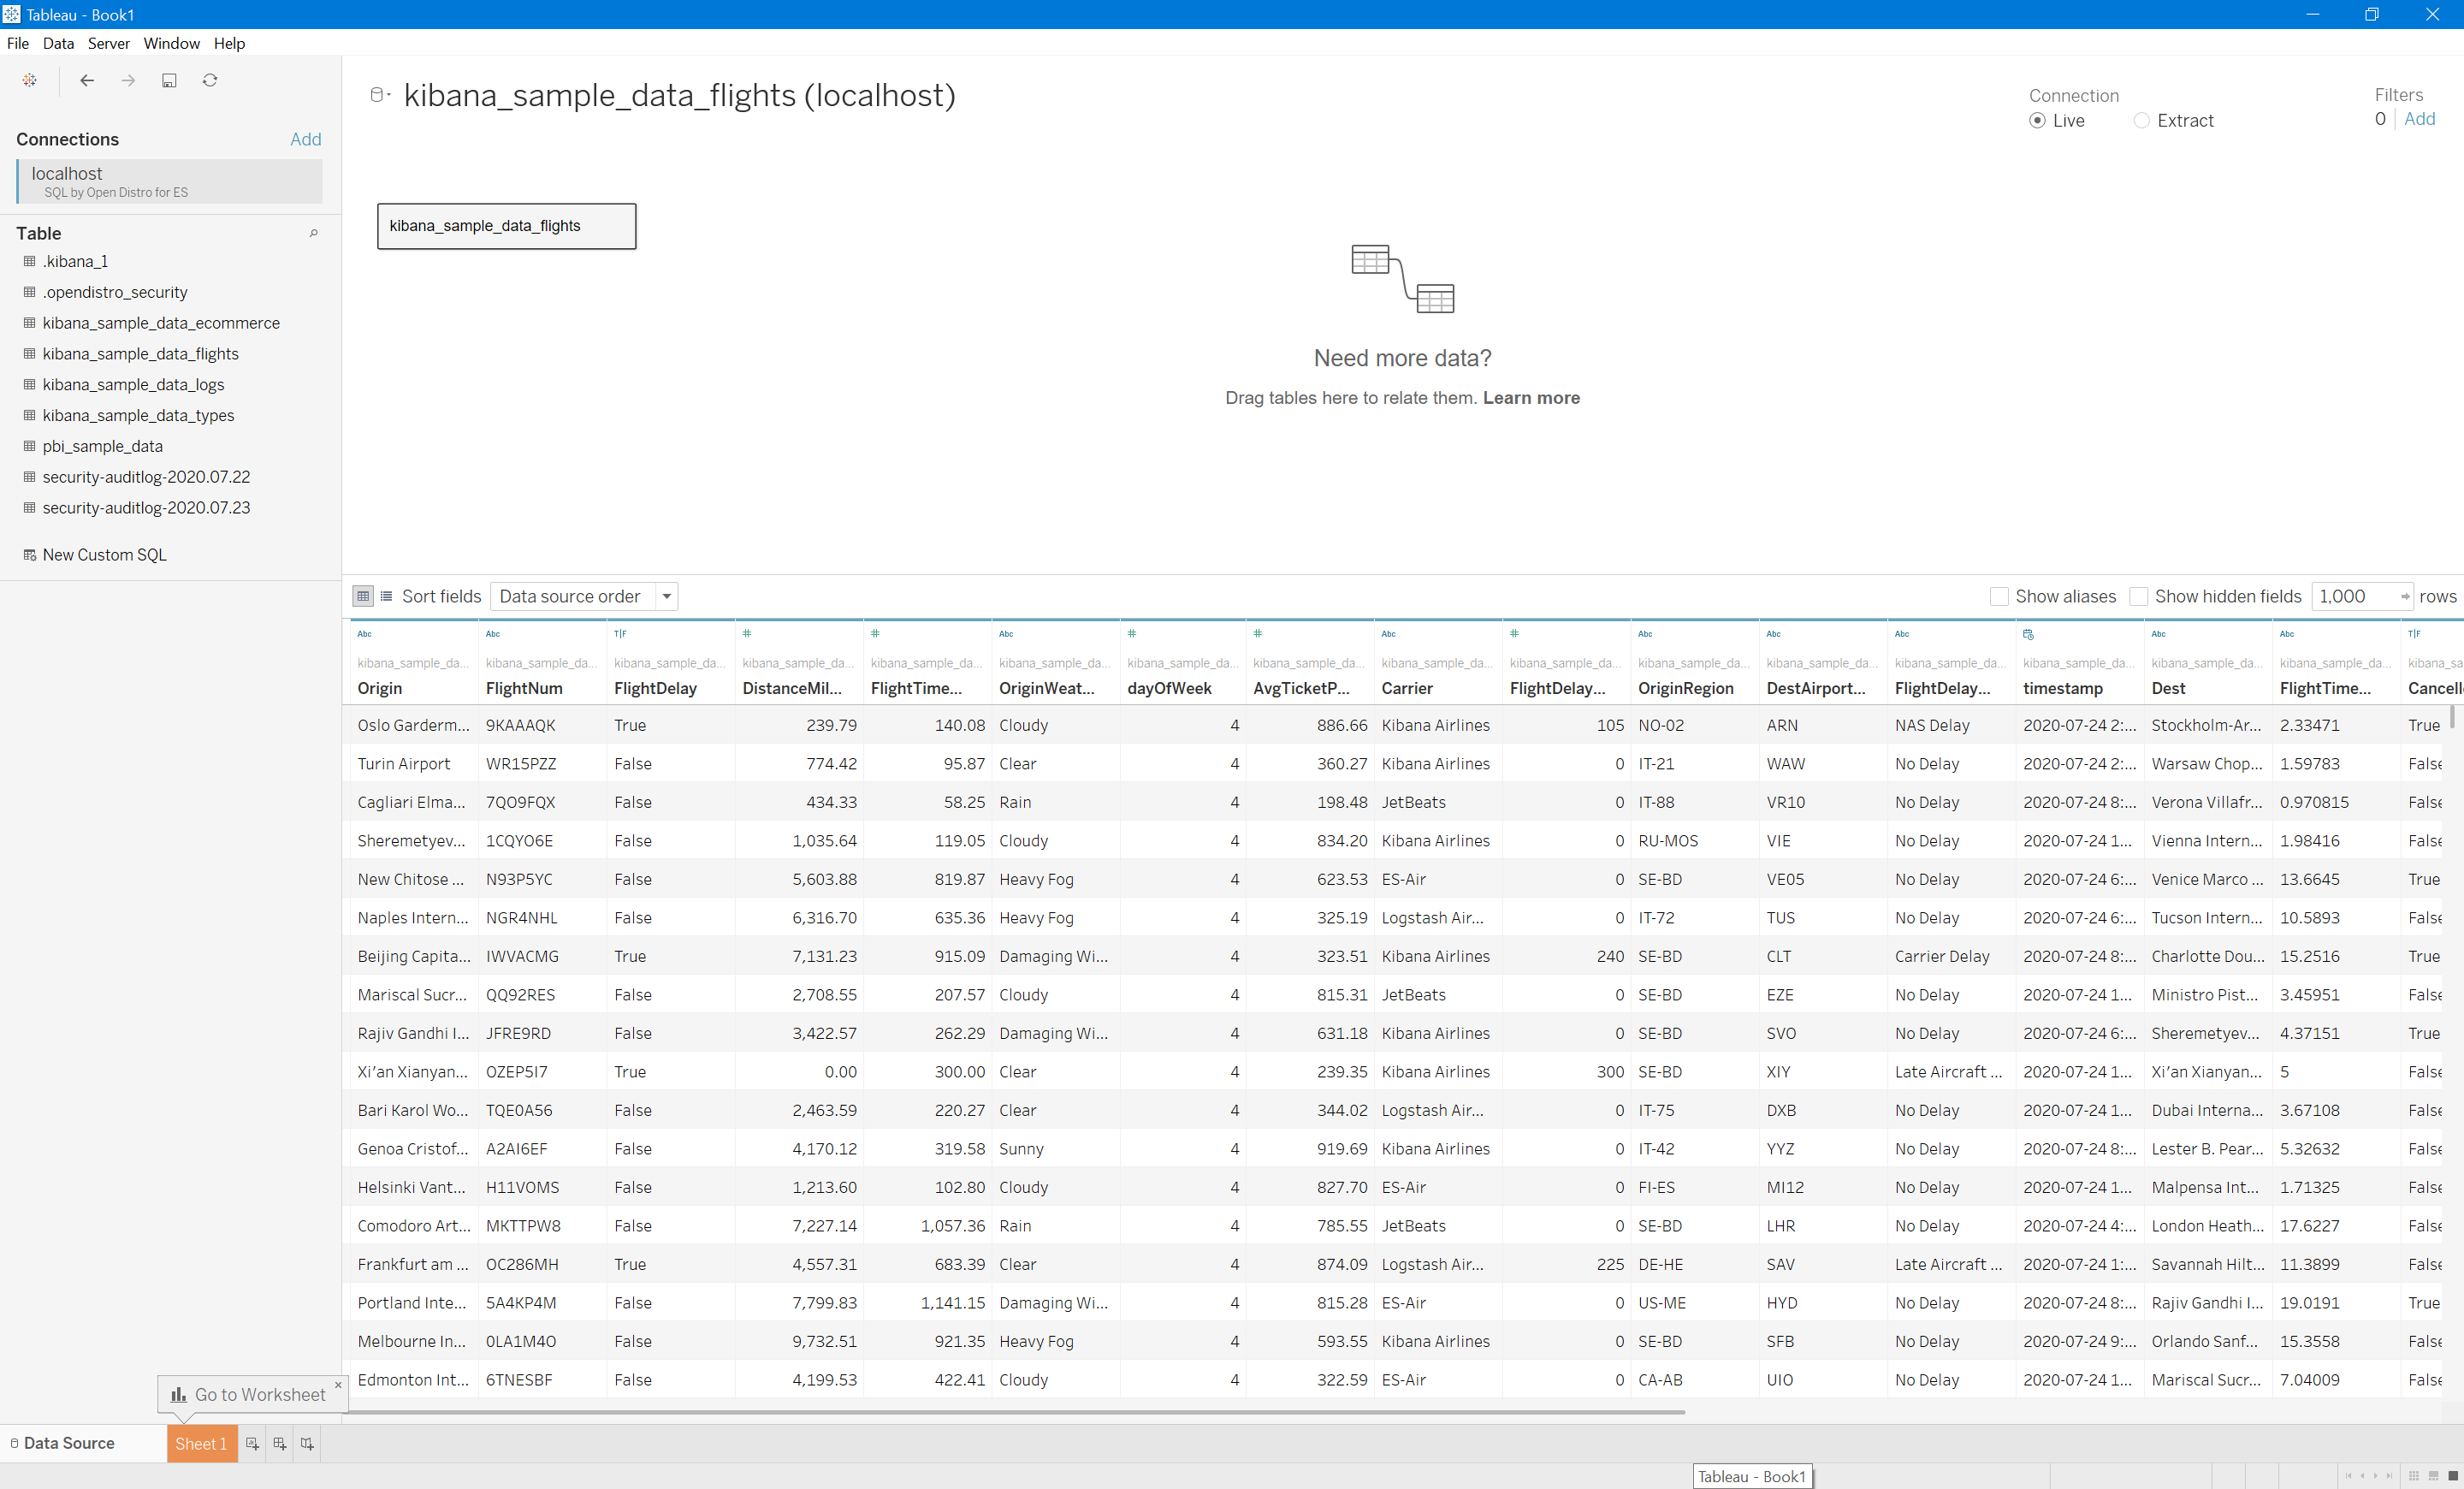
Task: Select the pbi_sample_data table
Action: tap(102, 446)
